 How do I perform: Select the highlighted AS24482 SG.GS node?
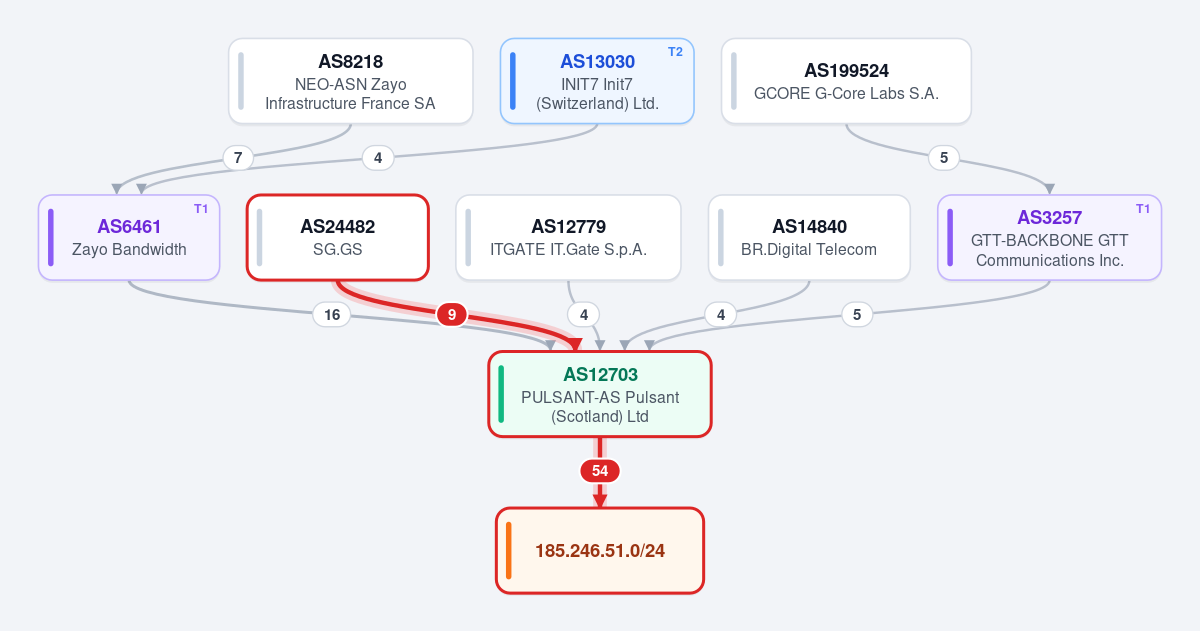(338, 238)
